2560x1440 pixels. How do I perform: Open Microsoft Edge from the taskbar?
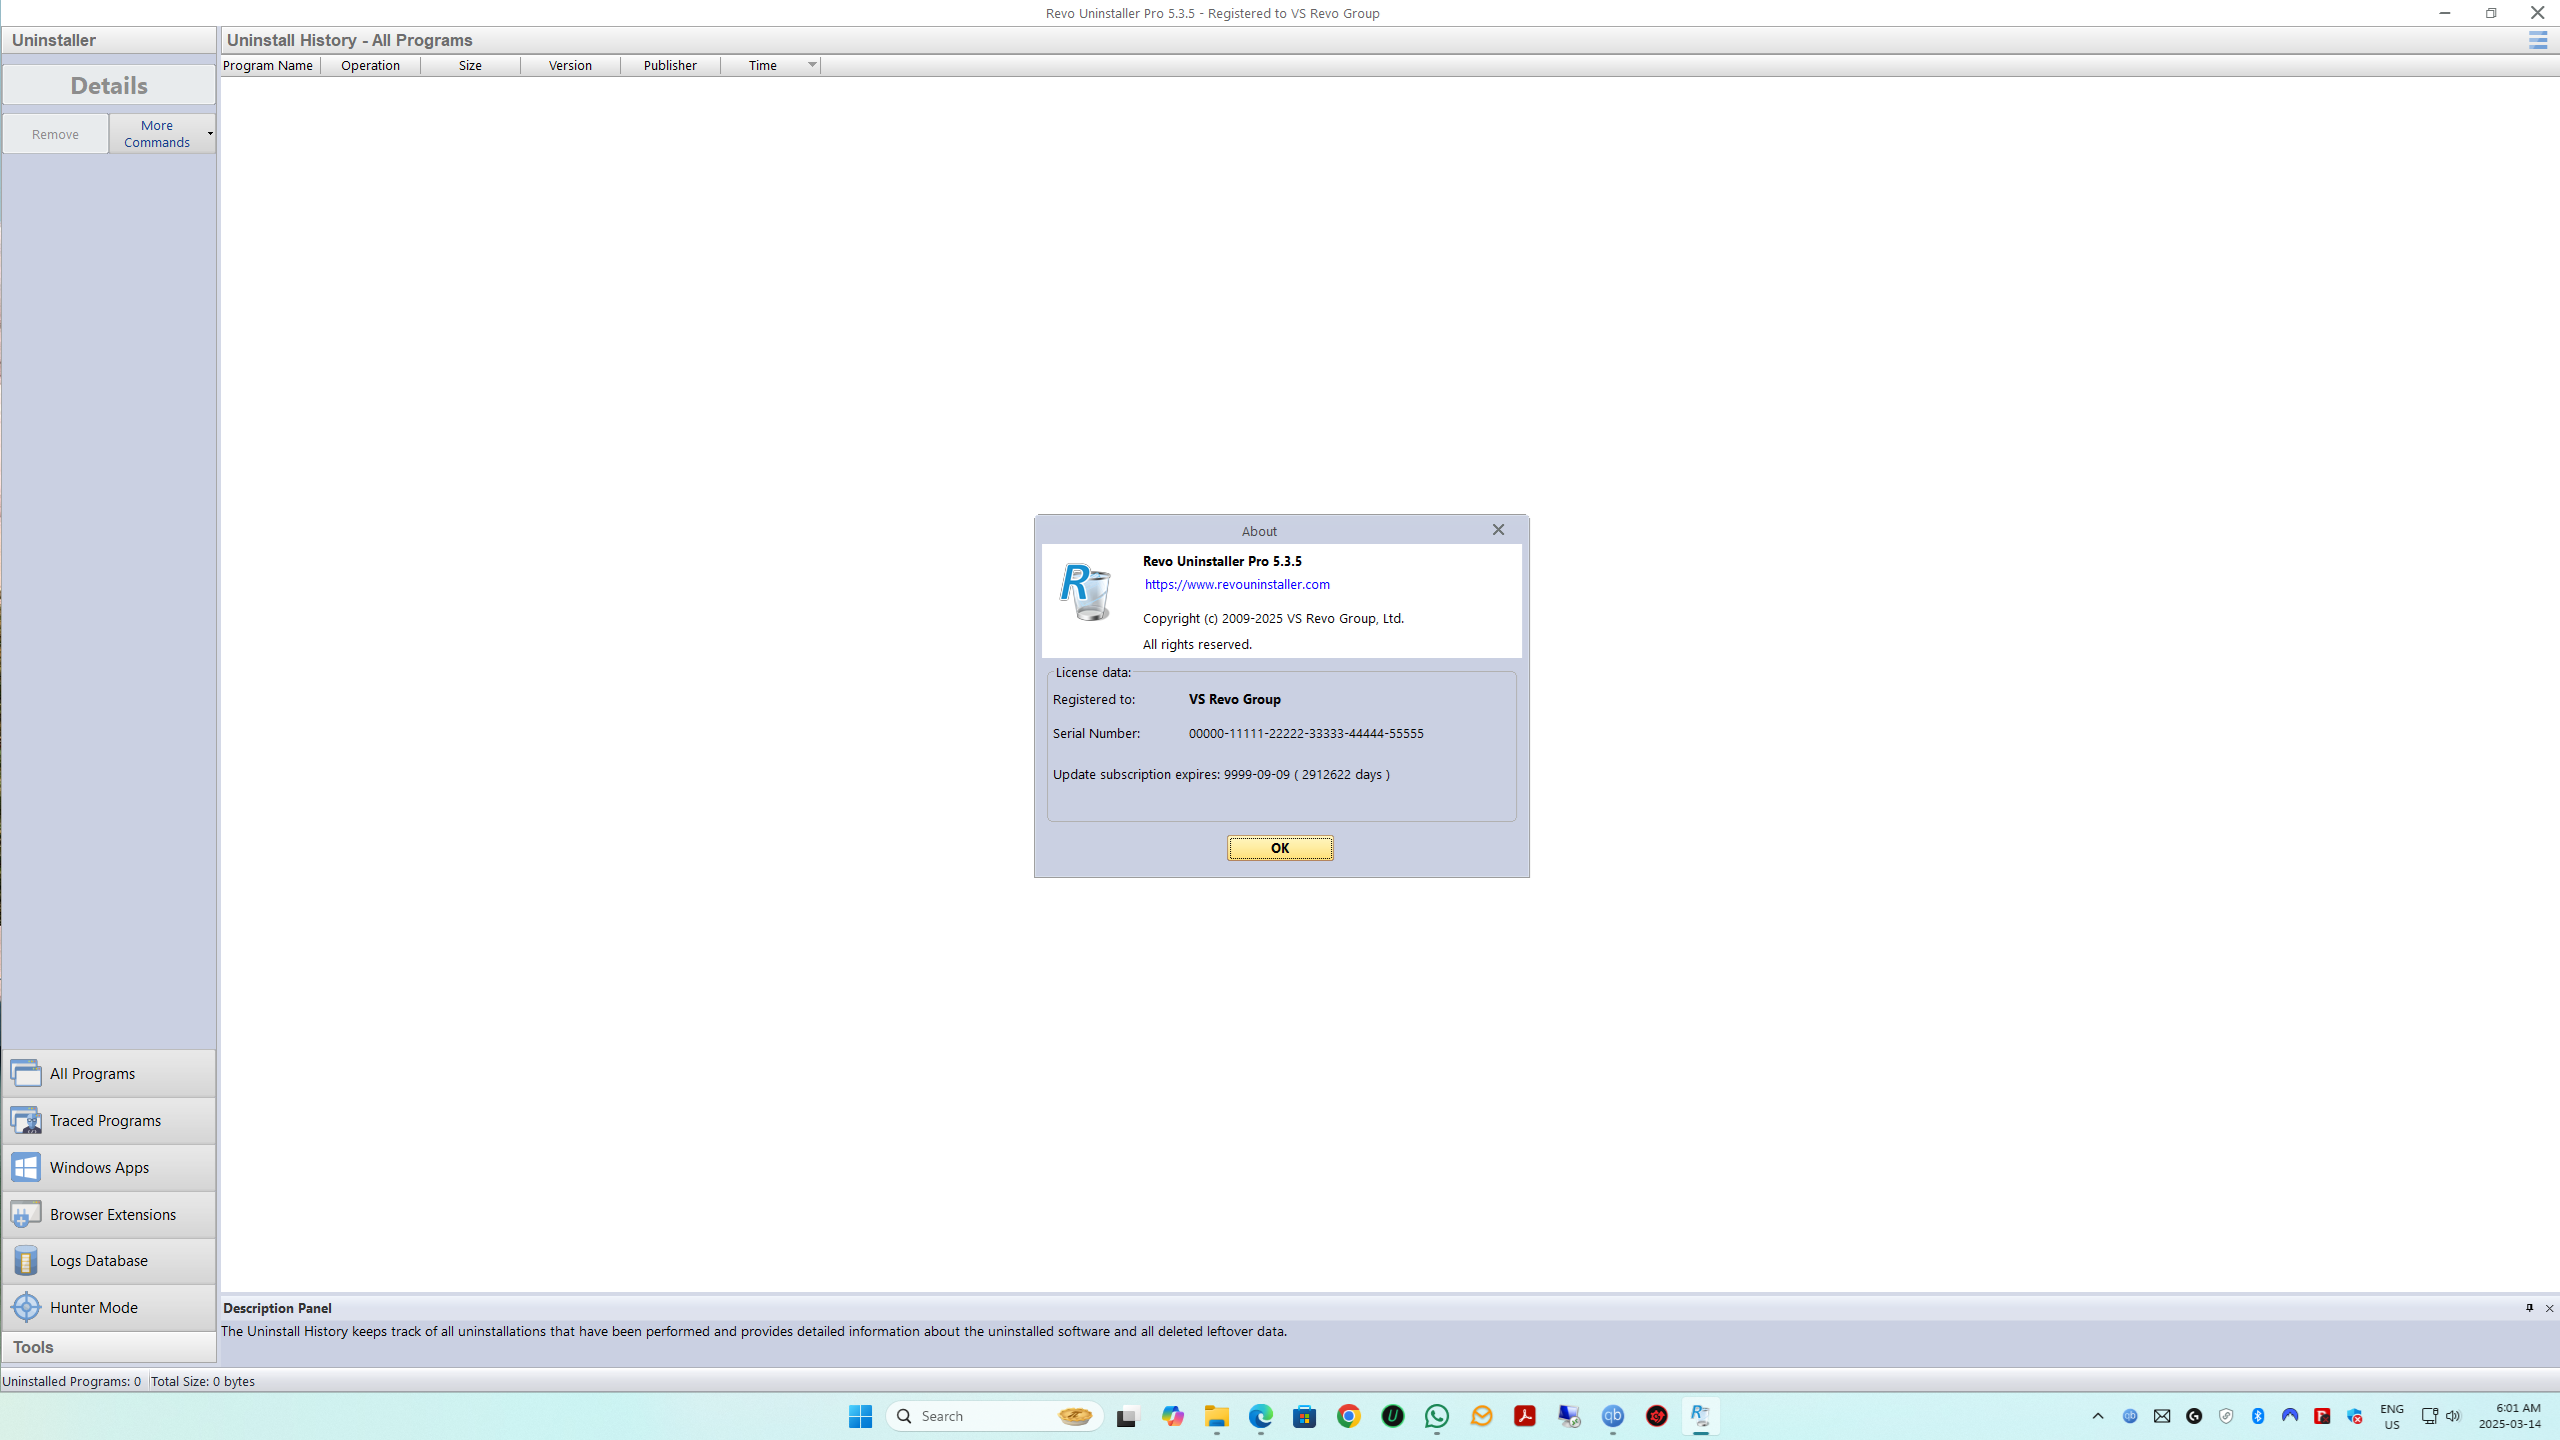(1260, 1416)
